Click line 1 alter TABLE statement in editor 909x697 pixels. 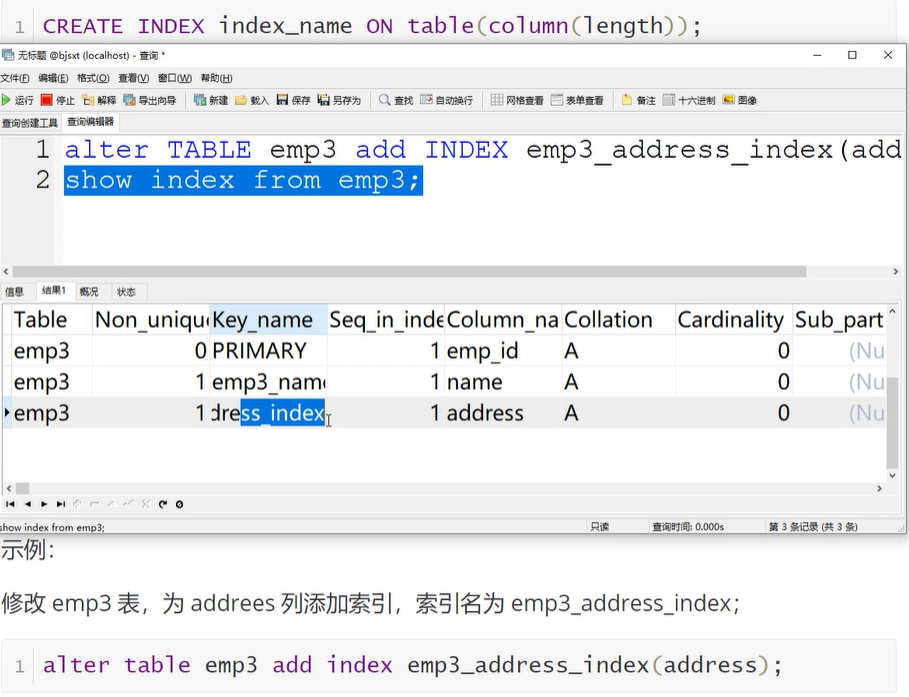click(482, 150)
